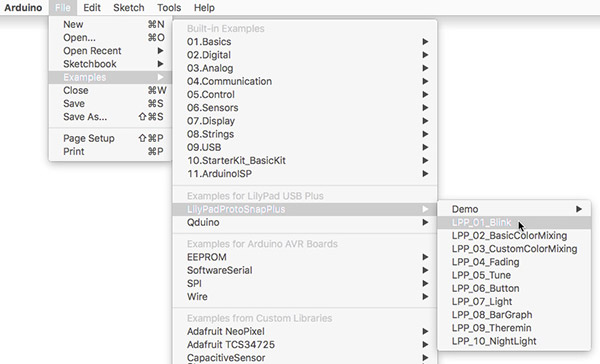The height and width of the screenshot is (364, 600).
Task: Choose Save from the File menu
Action: (110, 103)
